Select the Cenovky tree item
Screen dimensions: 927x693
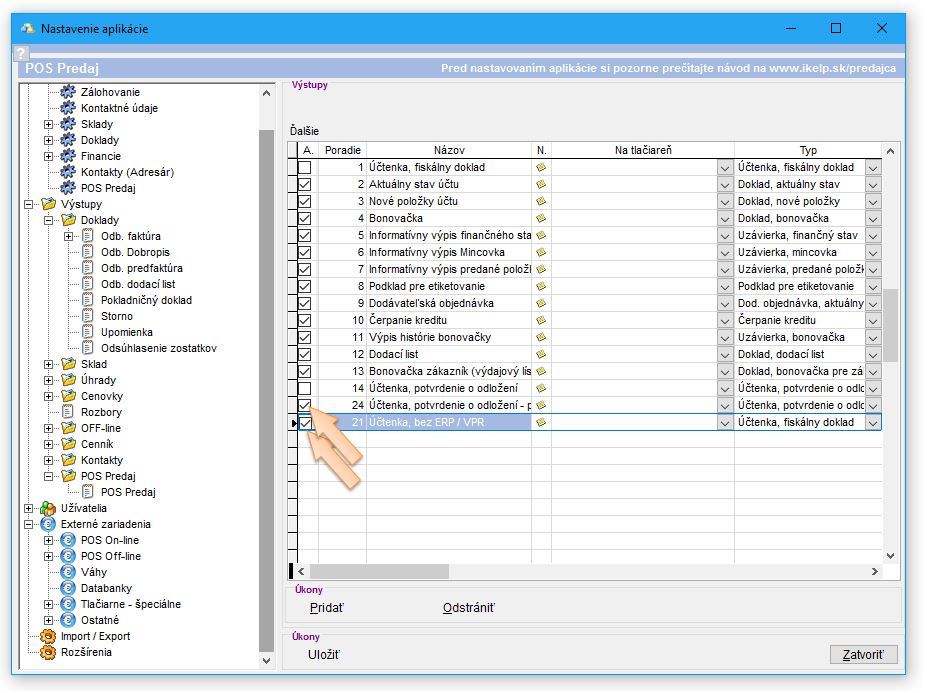coord(102,396)
